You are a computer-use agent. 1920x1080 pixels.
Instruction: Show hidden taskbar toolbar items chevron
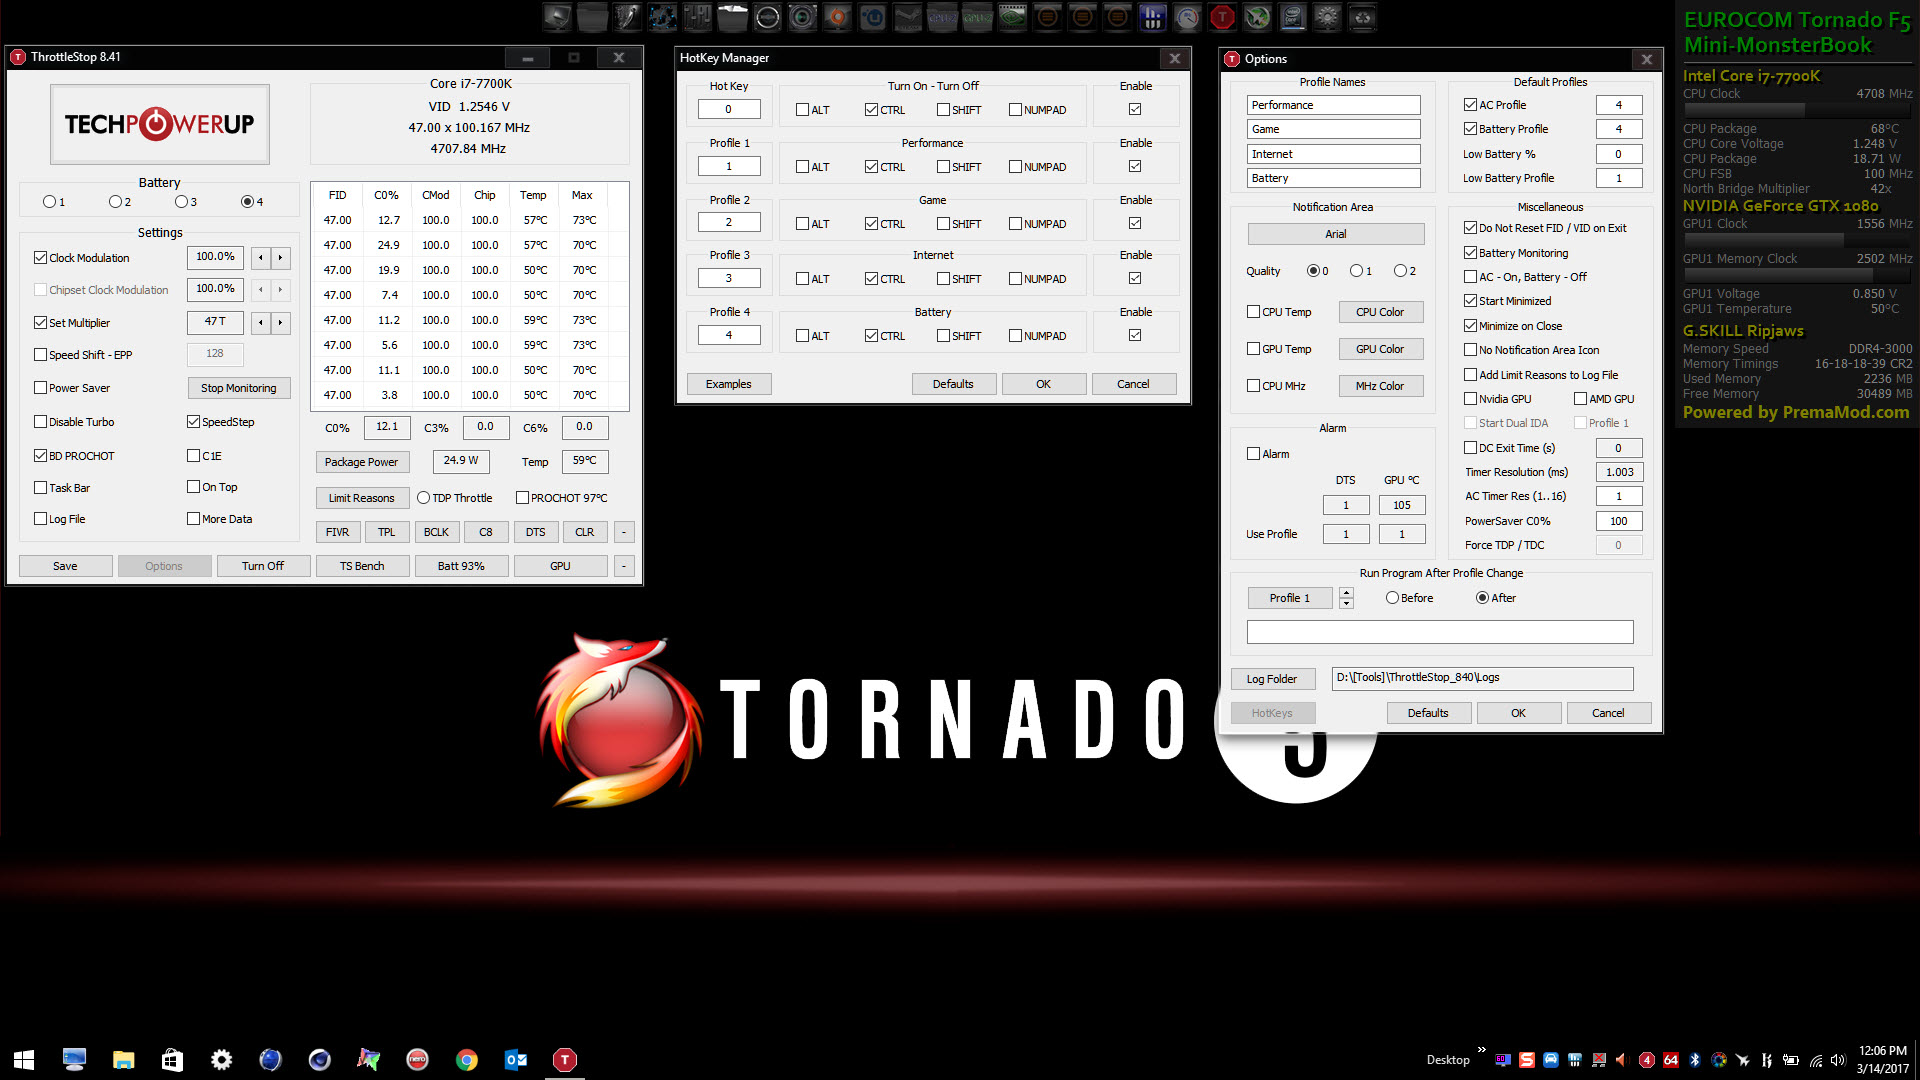point(1482,1049)
